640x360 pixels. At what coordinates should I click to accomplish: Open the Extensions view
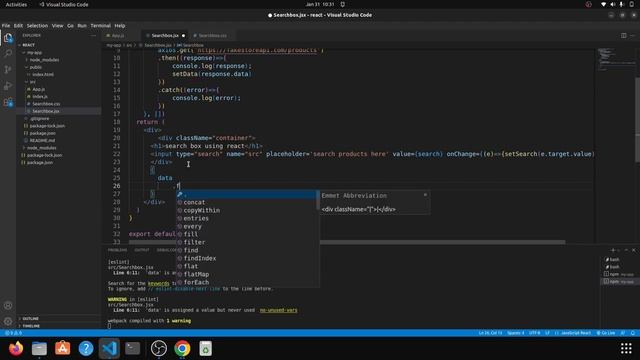coord(8,102)
